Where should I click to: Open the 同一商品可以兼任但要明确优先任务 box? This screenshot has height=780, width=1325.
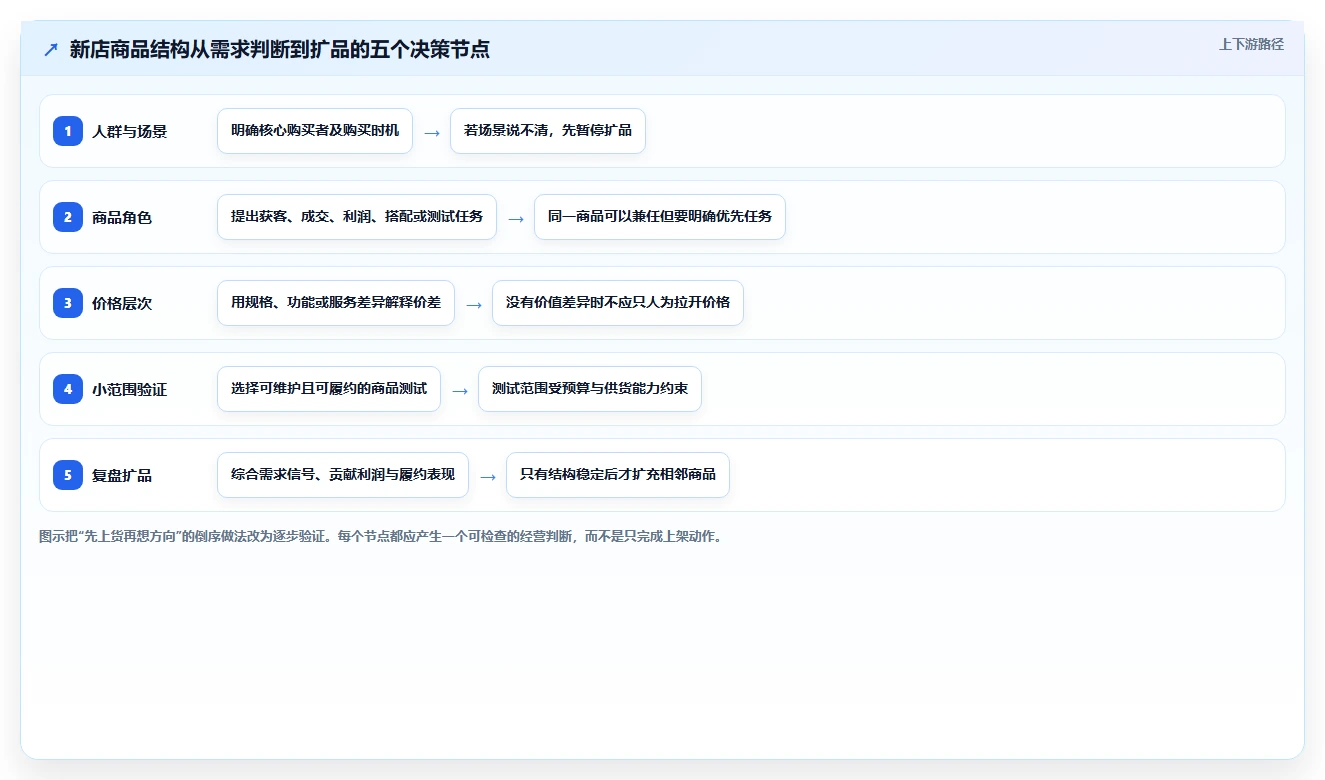660,217
